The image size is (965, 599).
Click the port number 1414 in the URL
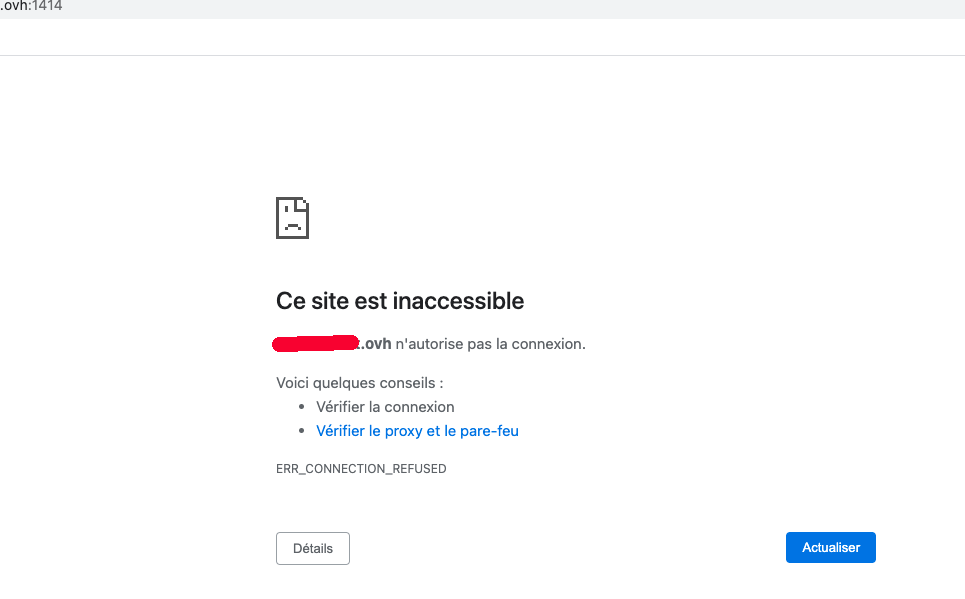47,6
